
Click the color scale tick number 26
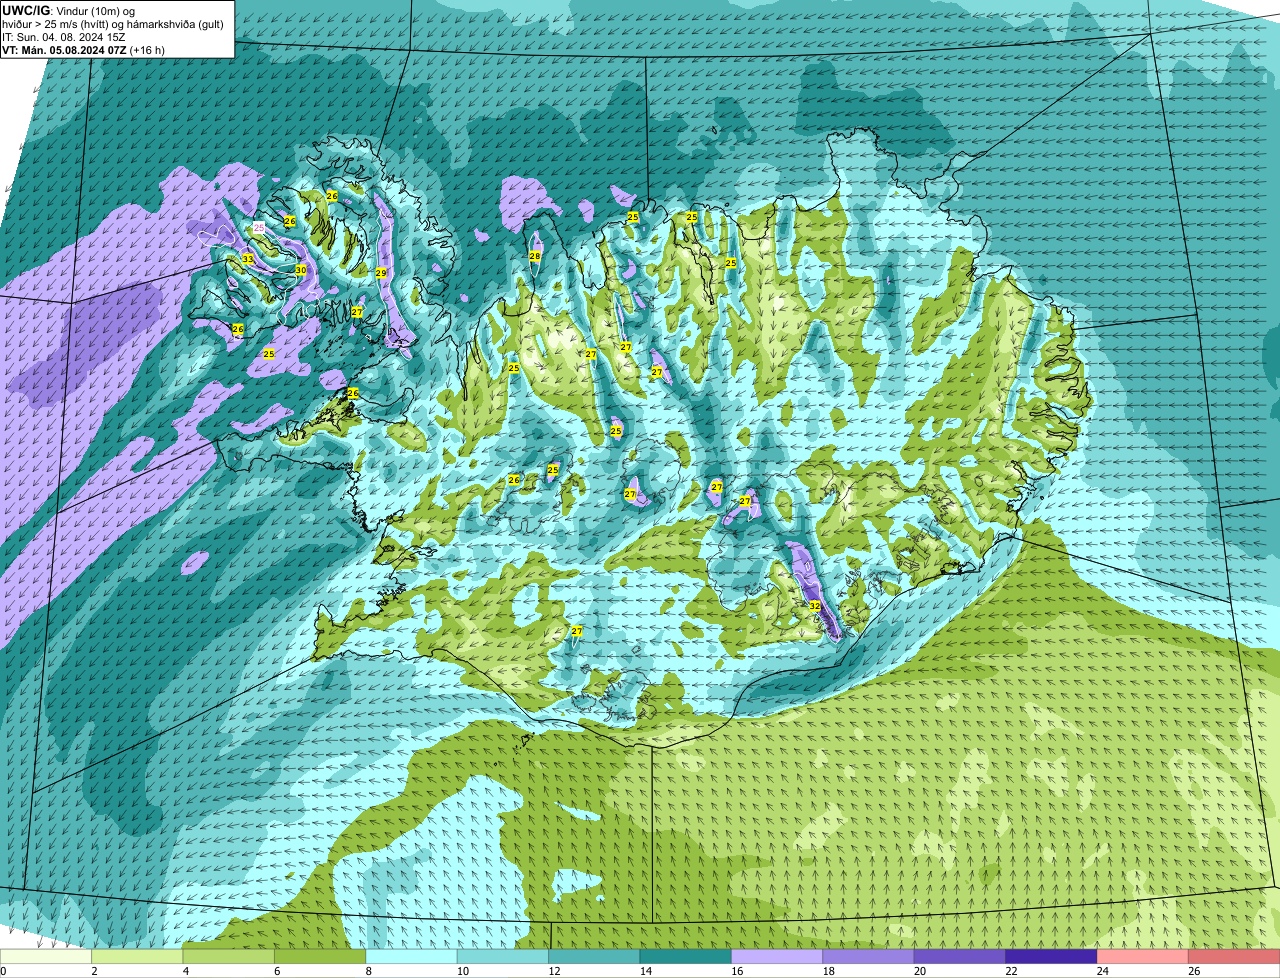[x=1192, y=971]
